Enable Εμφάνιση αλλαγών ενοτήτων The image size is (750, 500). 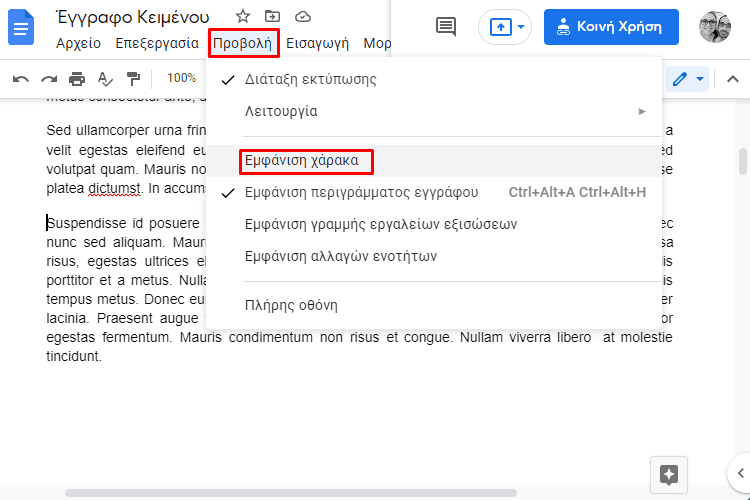[434, 256]
